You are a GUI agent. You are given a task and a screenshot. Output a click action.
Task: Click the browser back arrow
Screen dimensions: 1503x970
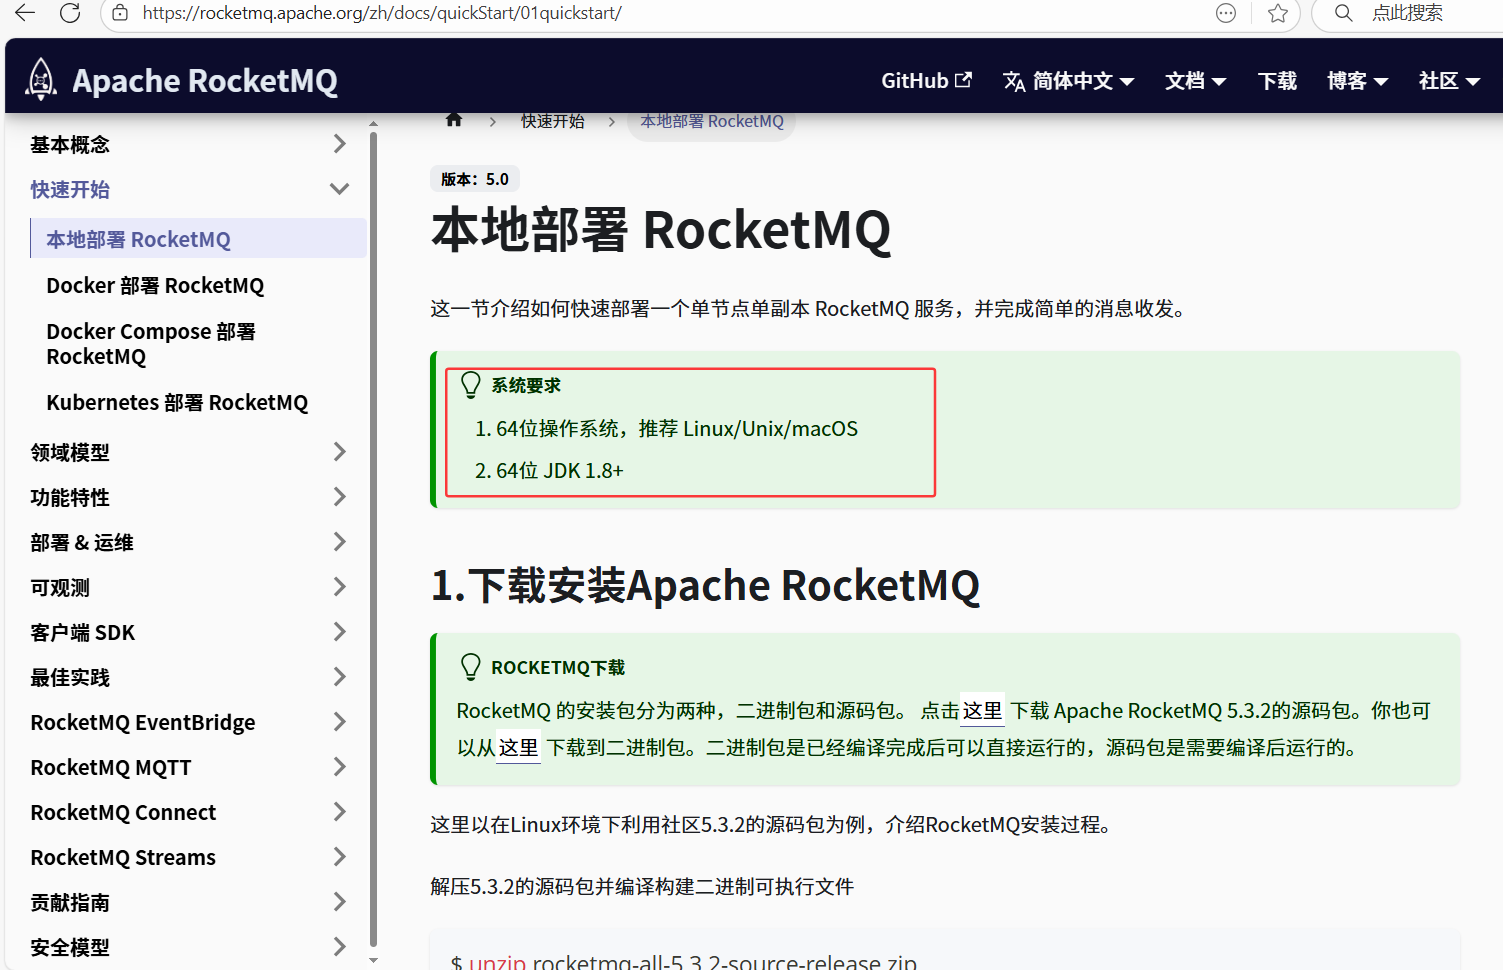25,13
